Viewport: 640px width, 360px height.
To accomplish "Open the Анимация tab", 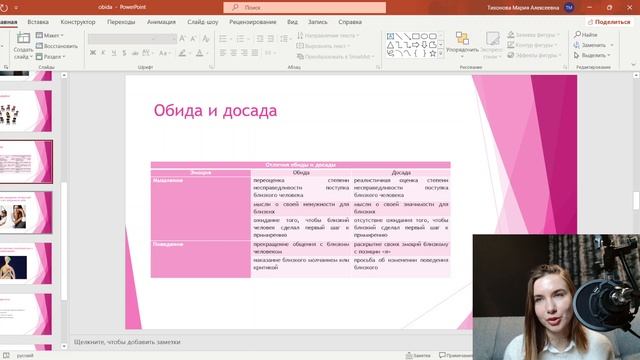I will (x=161, y=22).
